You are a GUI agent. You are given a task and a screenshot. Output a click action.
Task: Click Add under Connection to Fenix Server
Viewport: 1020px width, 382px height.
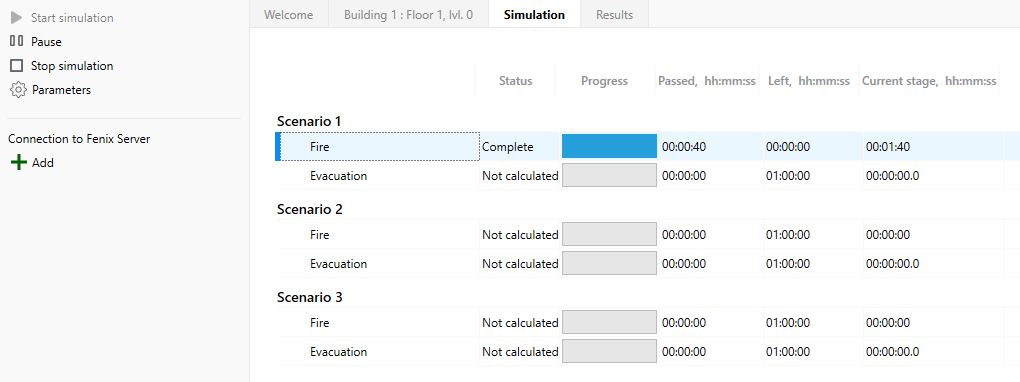pos(43,163)
